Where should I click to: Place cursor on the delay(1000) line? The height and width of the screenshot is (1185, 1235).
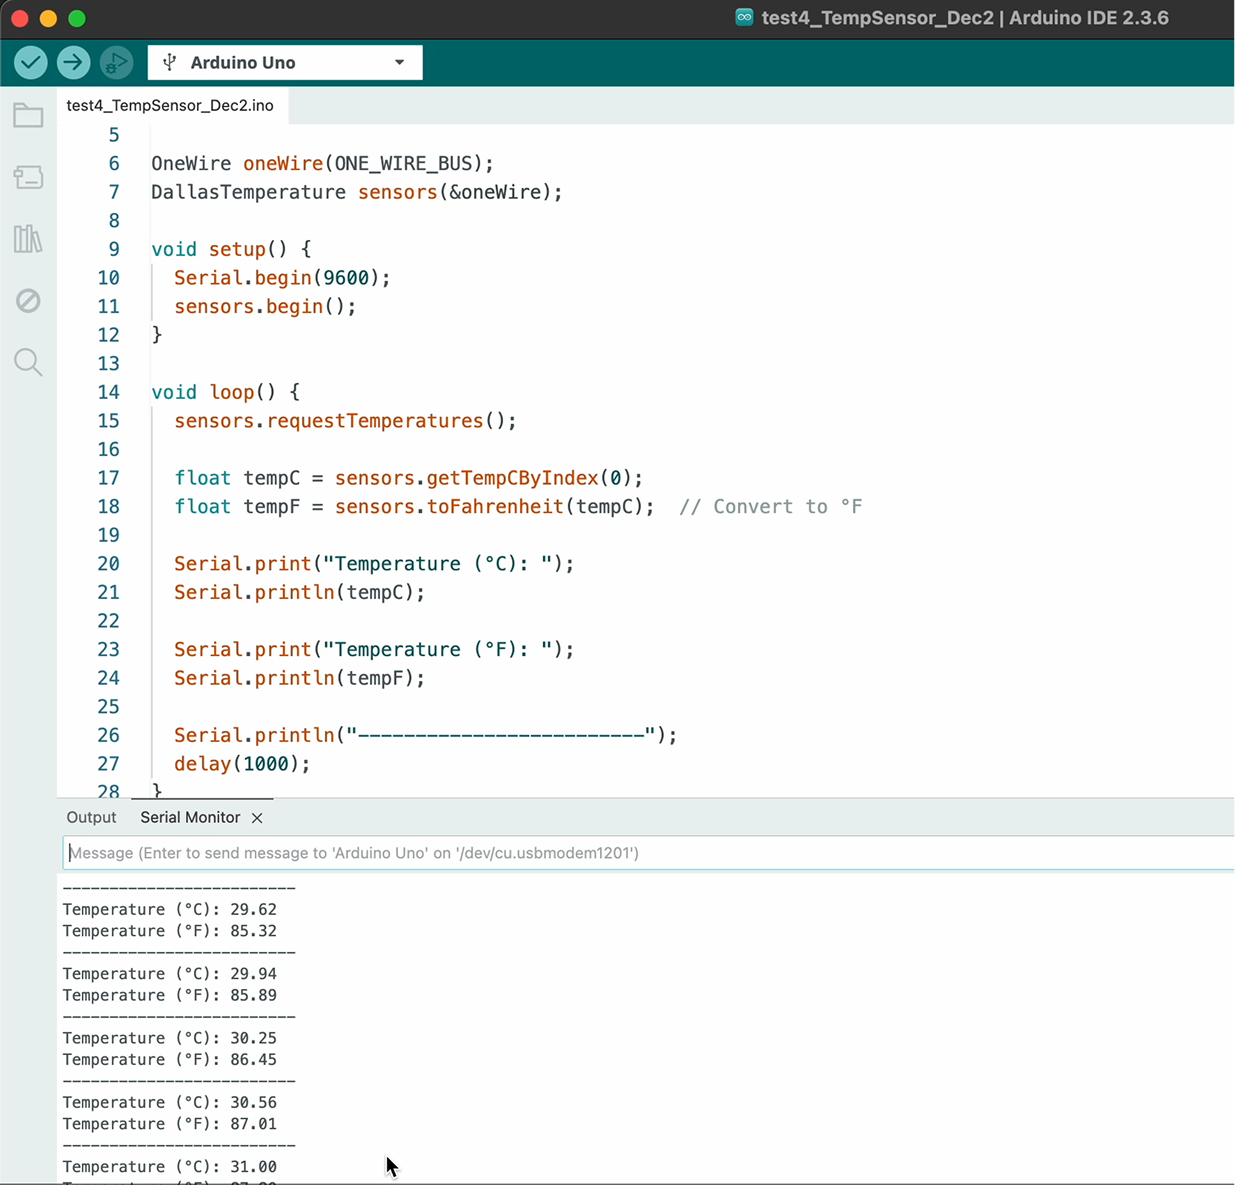pyautogui.click(x=242, y=764)
